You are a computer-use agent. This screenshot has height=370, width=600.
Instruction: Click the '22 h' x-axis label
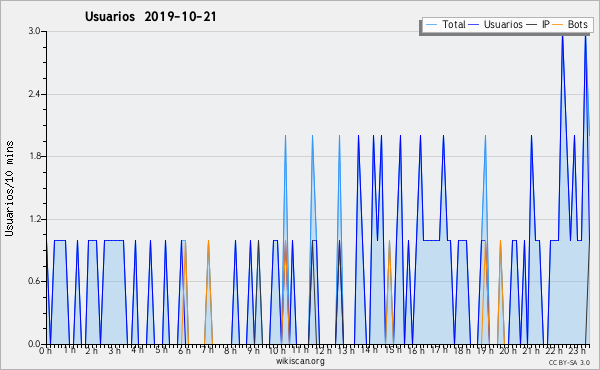[554, 350]
